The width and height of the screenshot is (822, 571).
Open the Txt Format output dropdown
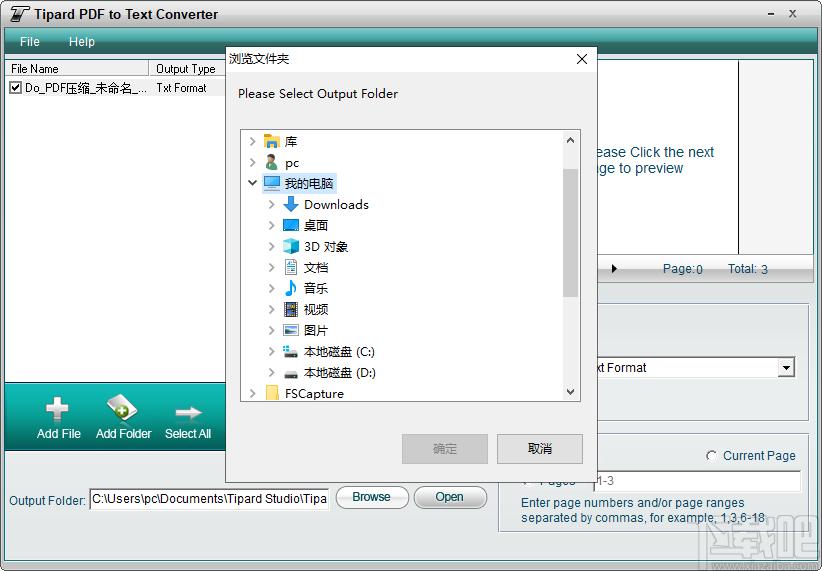[x=785, y=368]
